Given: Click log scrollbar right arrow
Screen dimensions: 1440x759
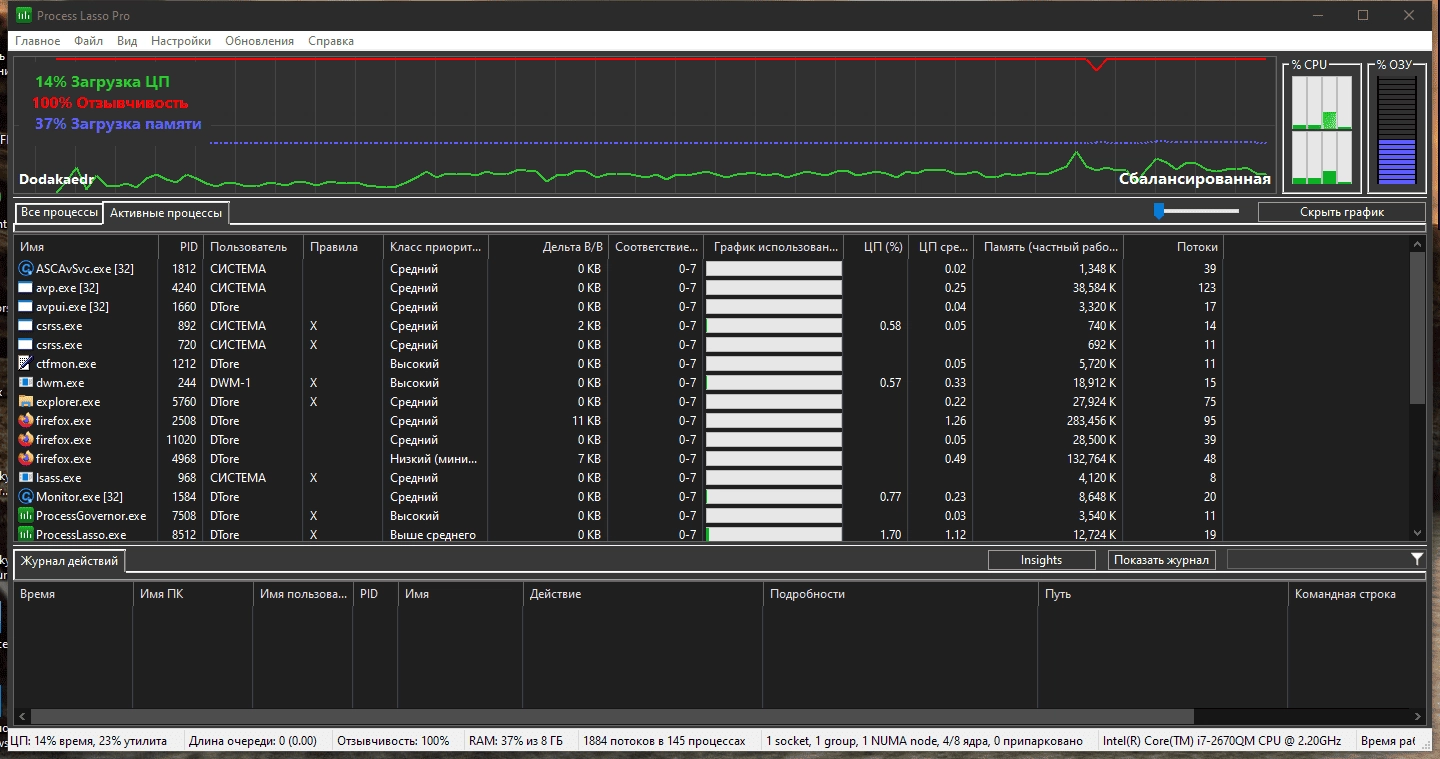Looking at the screenshot, I should click(x=1417, y=717).
